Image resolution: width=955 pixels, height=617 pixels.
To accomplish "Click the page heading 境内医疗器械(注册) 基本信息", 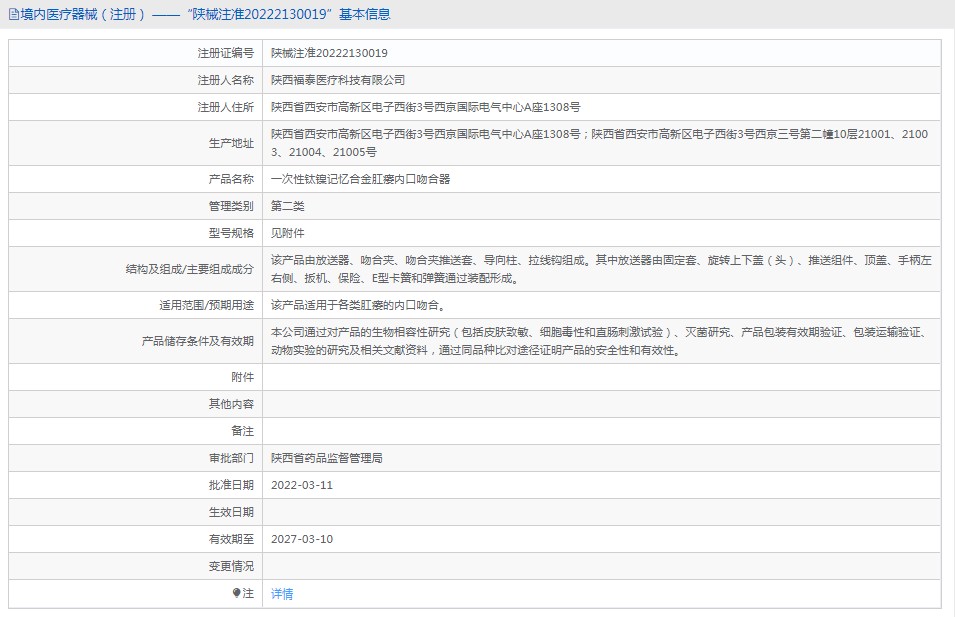I will [205, 14].
